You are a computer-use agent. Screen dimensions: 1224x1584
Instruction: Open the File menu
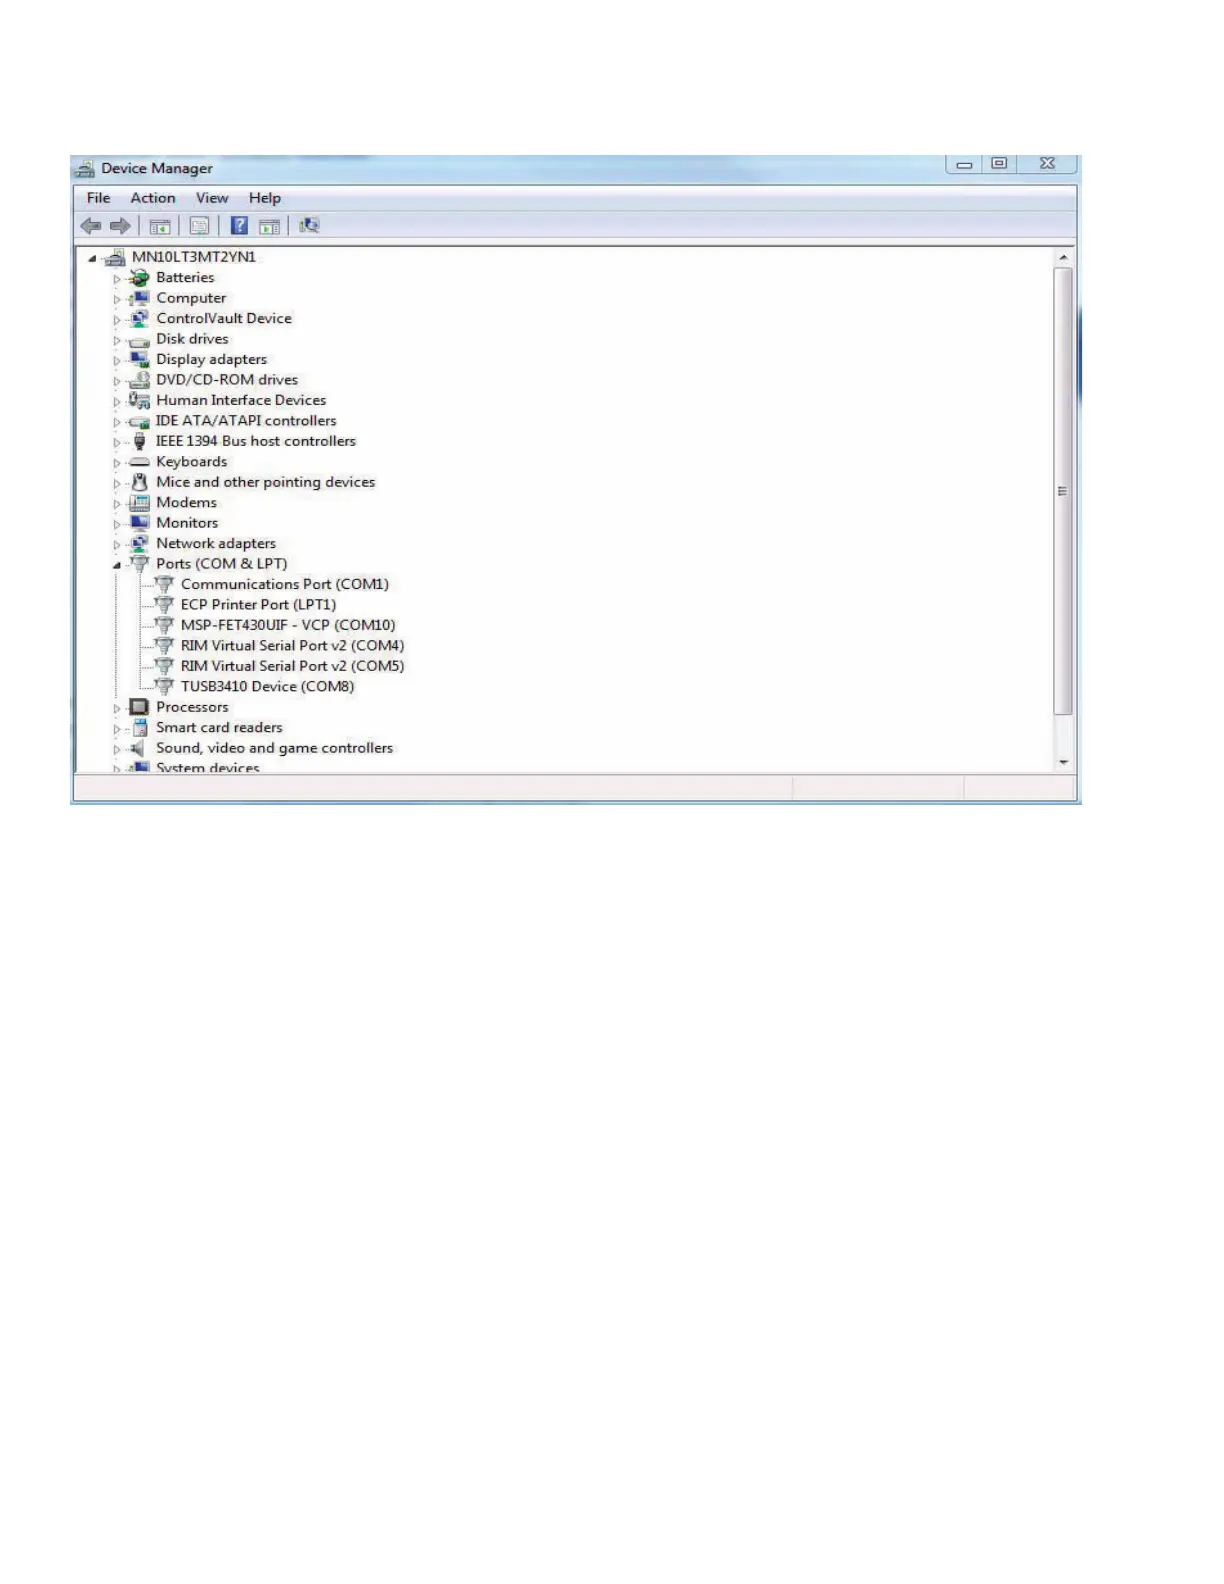point(98,198)
